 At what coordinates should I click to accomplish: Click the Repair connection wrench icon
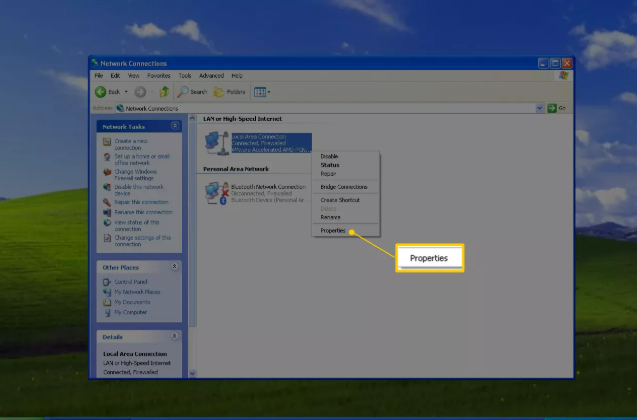tap(107, 202)
